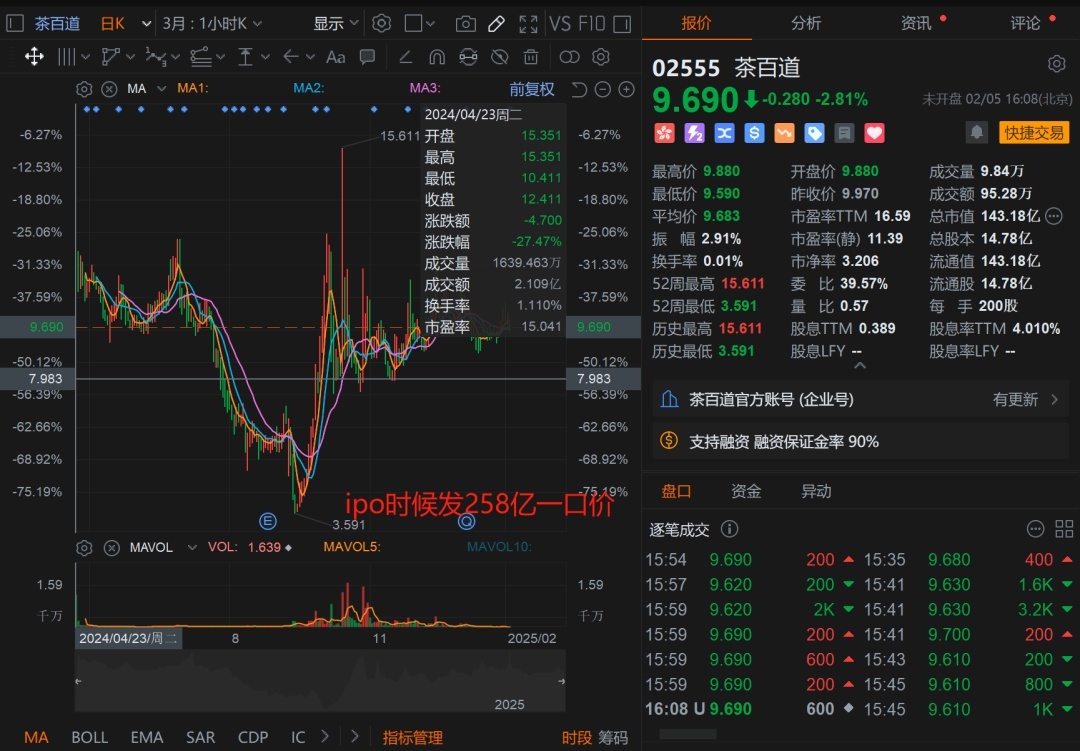
Task: Zoom in chart with plus icon
Action: (x=627, y=89)
